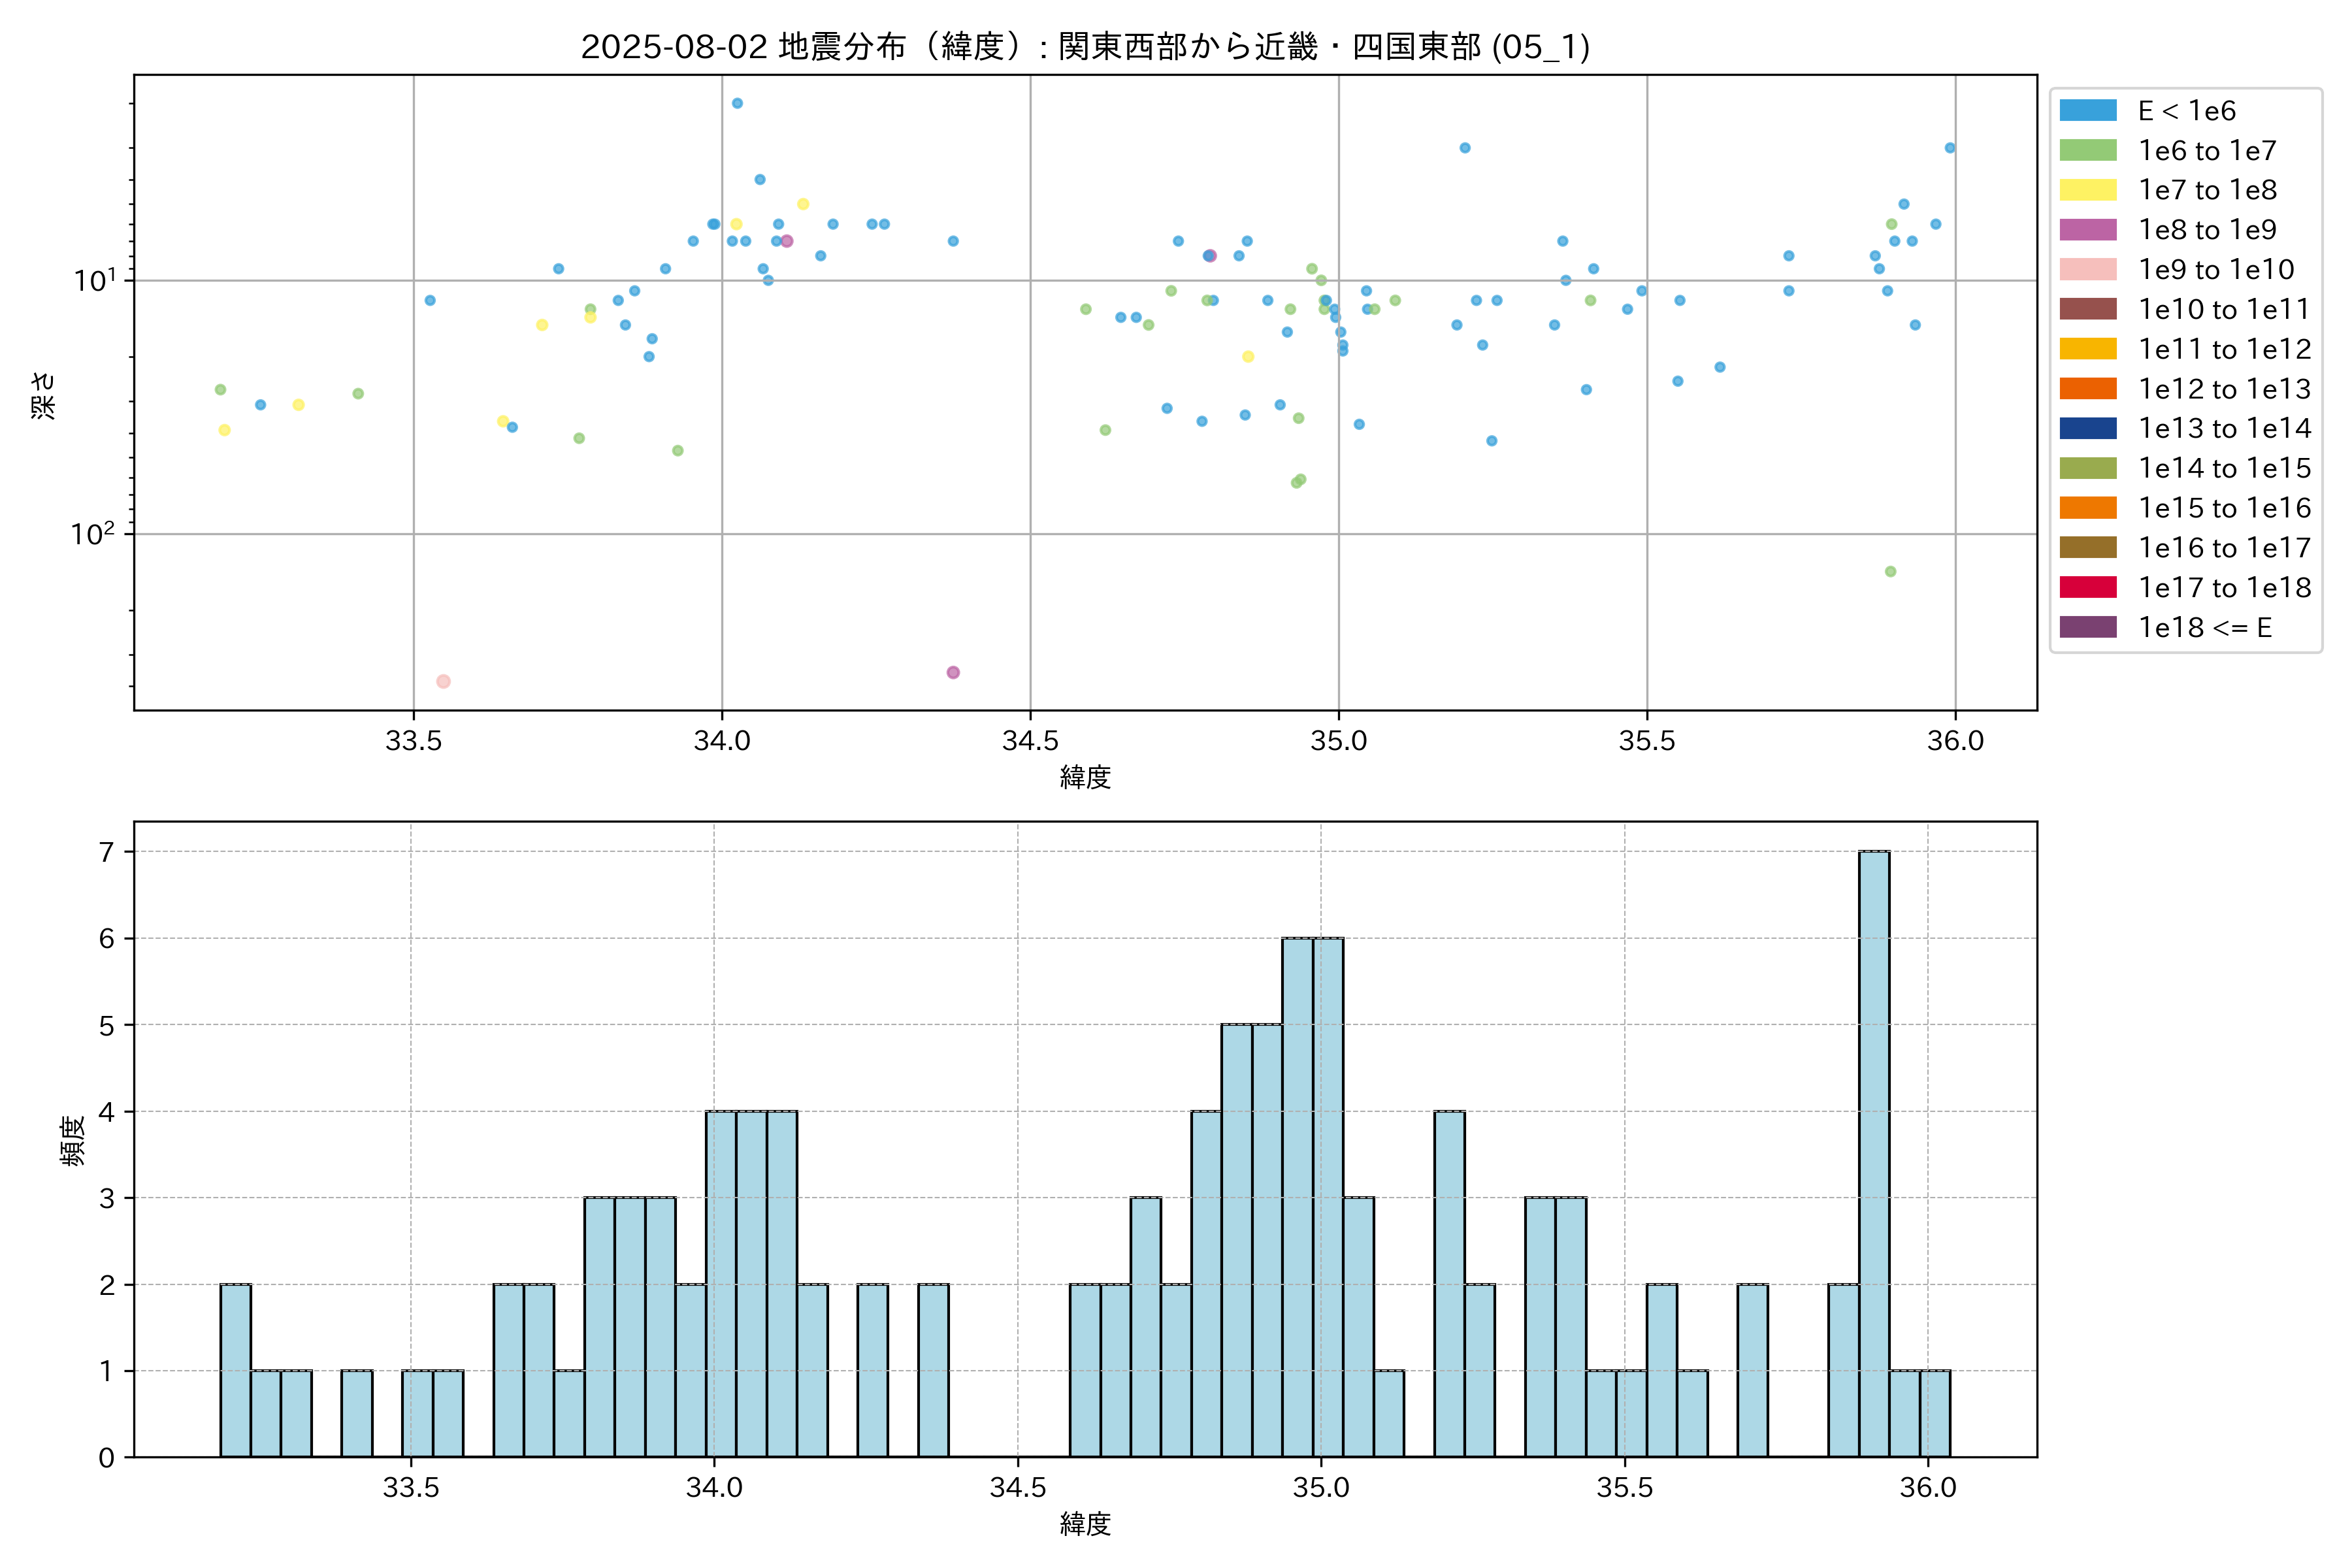
Task: Click the 10² tick label on depth axis
Action: (x=92, y=534)
